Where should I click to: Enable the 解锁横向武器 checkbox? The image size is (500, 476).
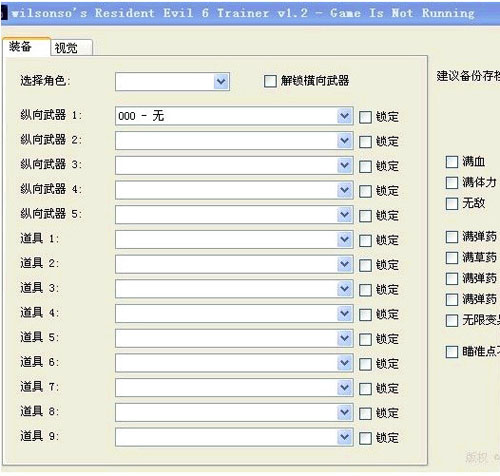tap(270, 81)
